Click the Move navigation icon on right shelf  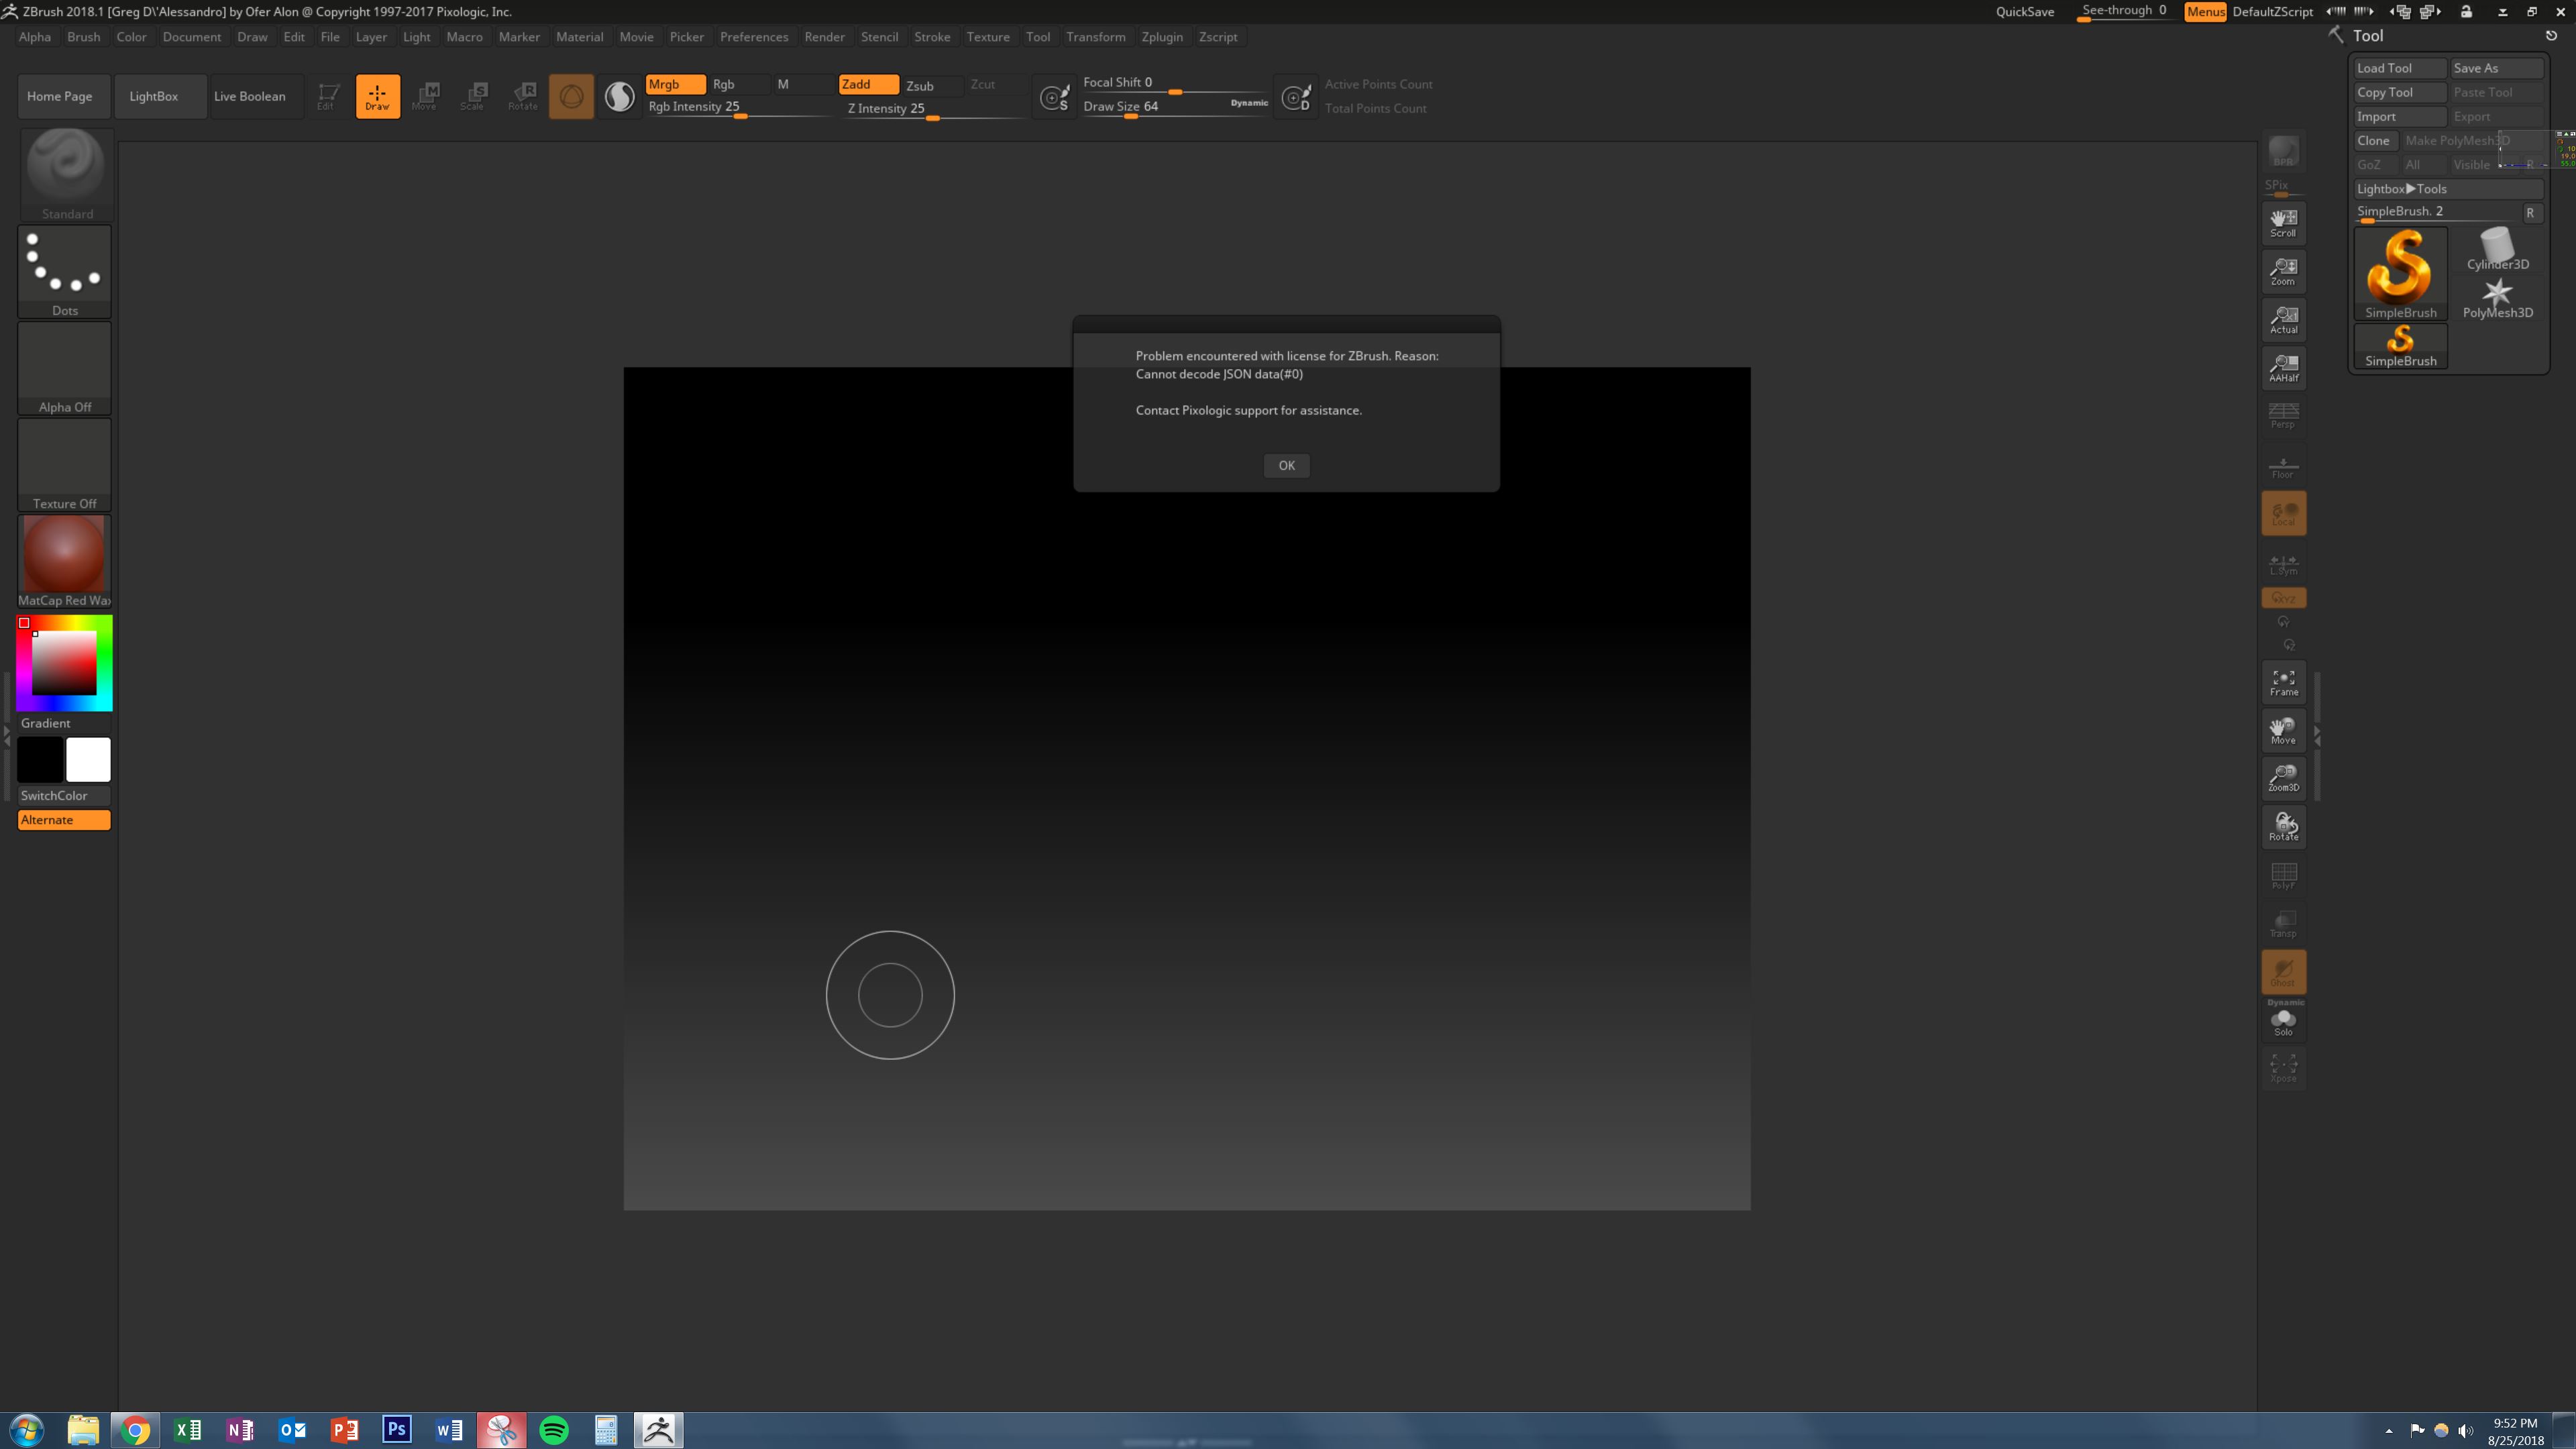(2283, 730)
